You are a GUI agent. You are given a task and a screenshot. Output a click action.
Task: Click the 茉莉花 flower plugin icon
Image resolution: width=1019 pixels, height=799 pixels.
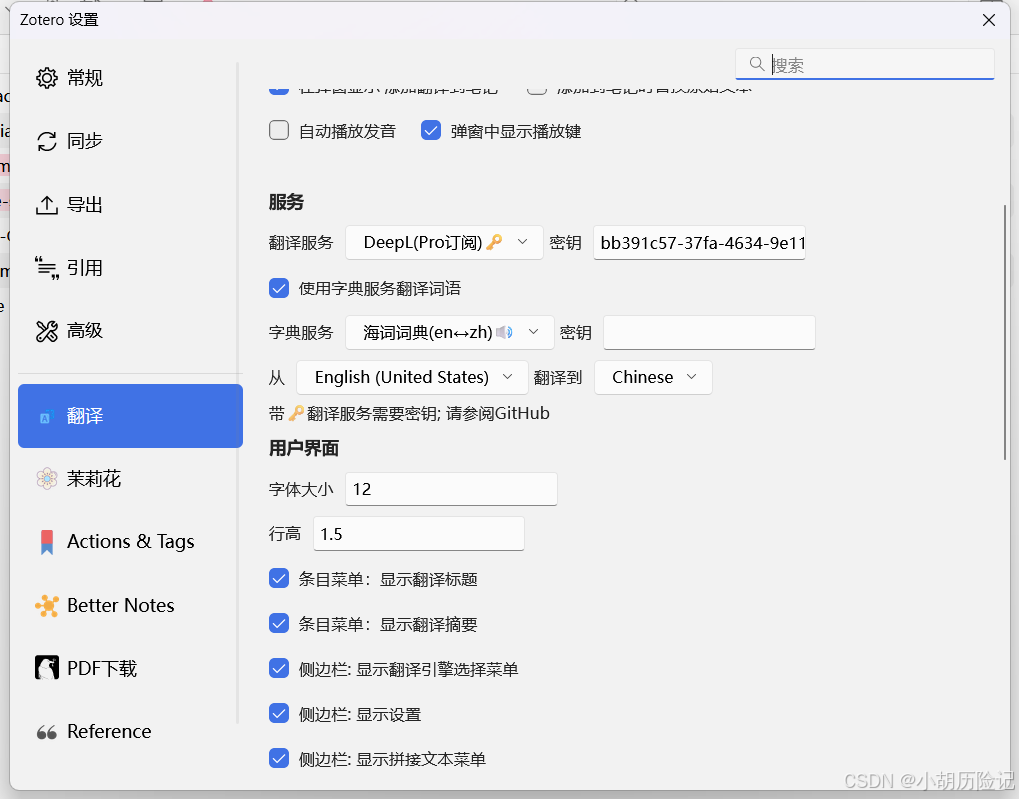[x=45, y=478]
